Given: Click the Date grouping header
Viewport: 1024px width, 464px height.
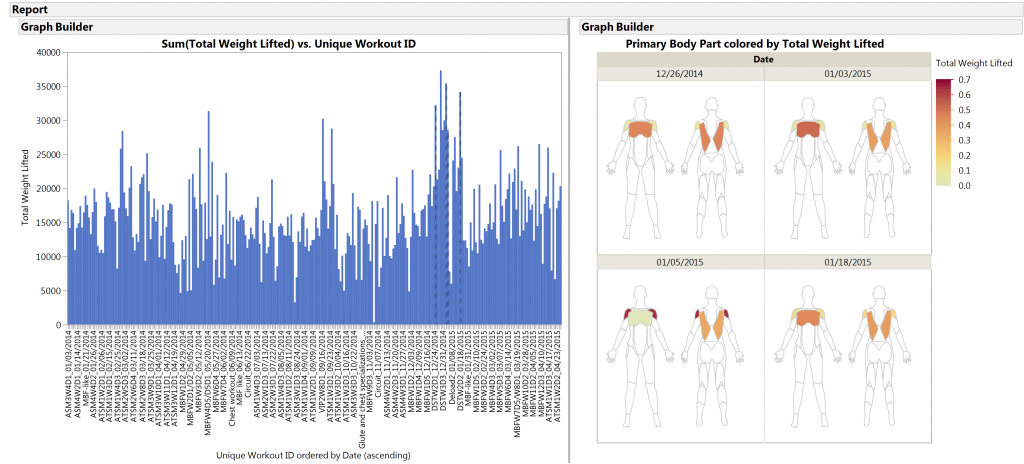Looking at the screenshot, I should pos(763,59).
